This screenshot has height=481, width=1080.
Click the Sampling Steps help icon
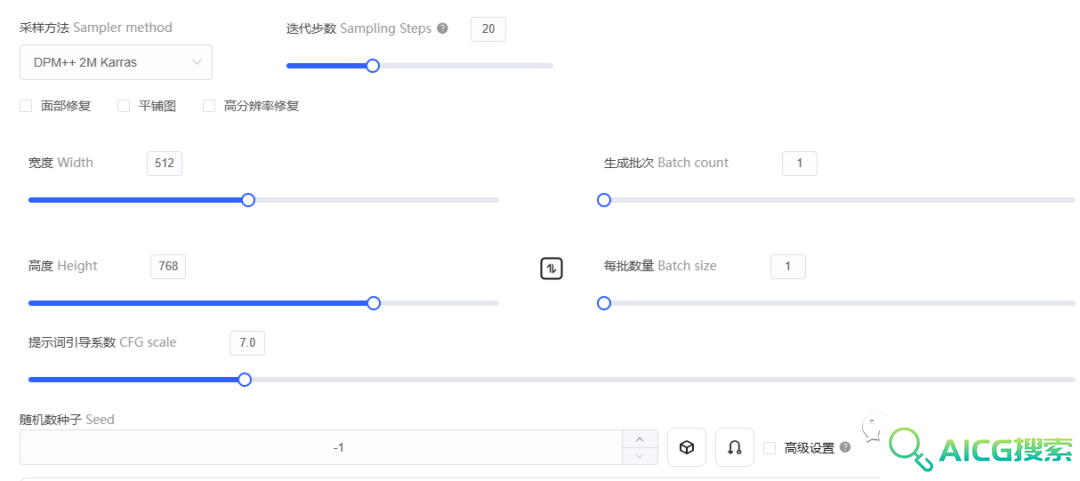(443, 29)
